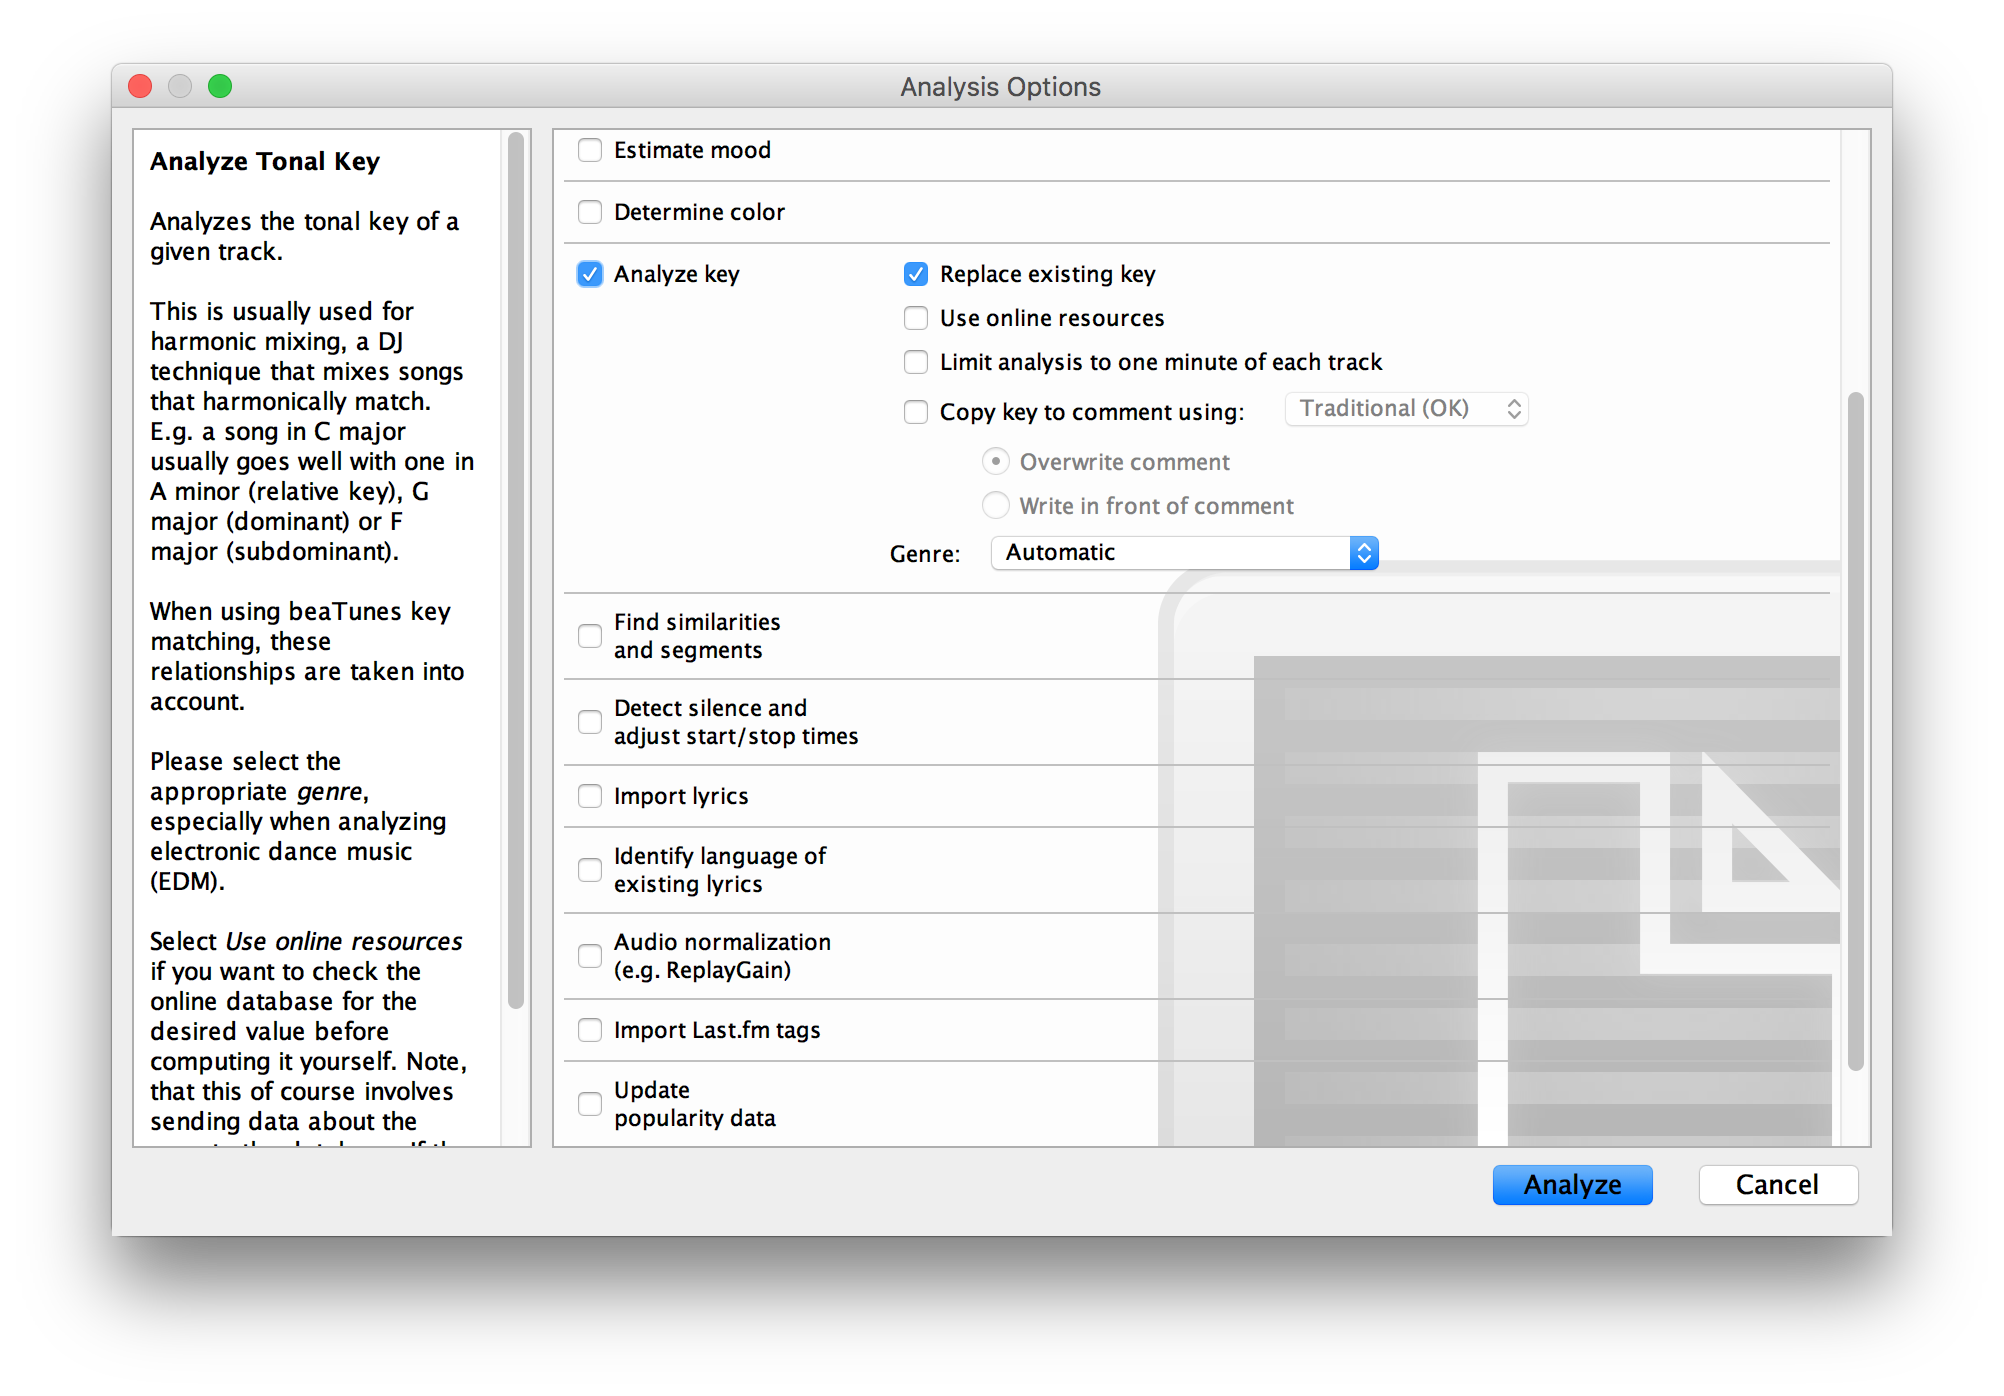Check Import Last.fm tags

(590, 1029)
